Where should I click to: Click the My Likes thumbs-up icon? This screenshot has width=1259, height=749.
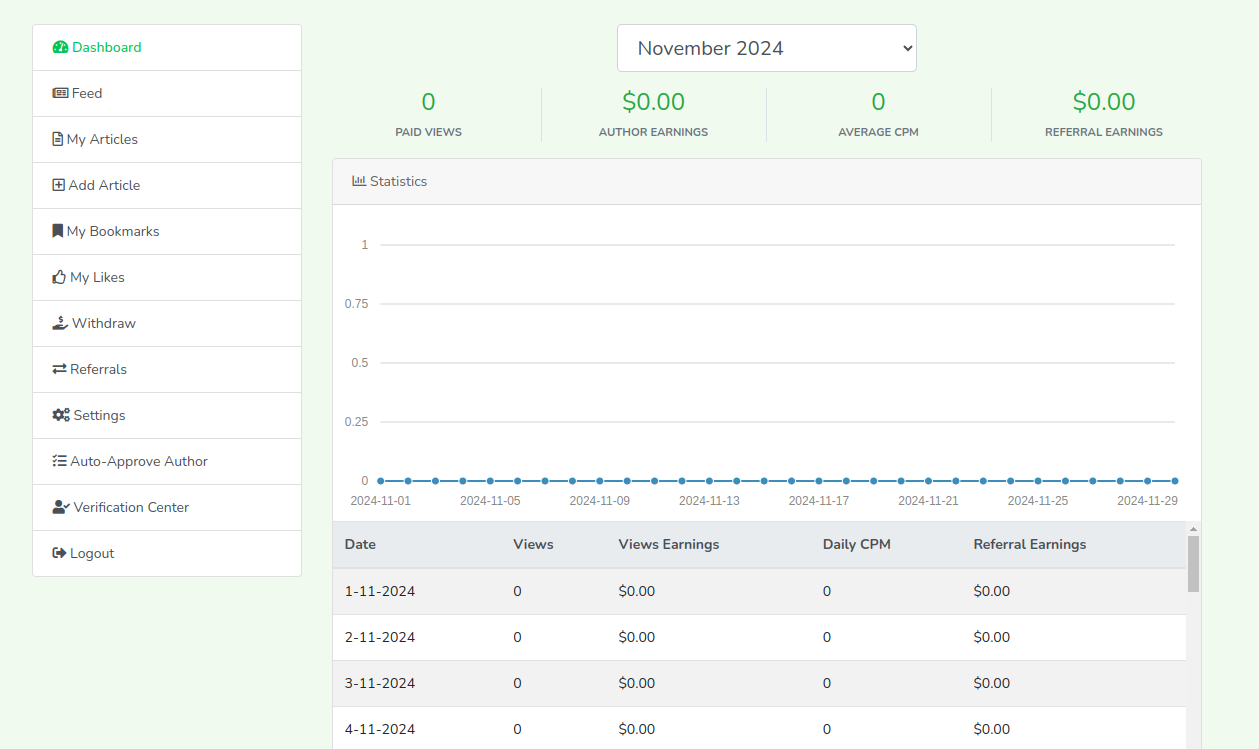coord(59,277)
